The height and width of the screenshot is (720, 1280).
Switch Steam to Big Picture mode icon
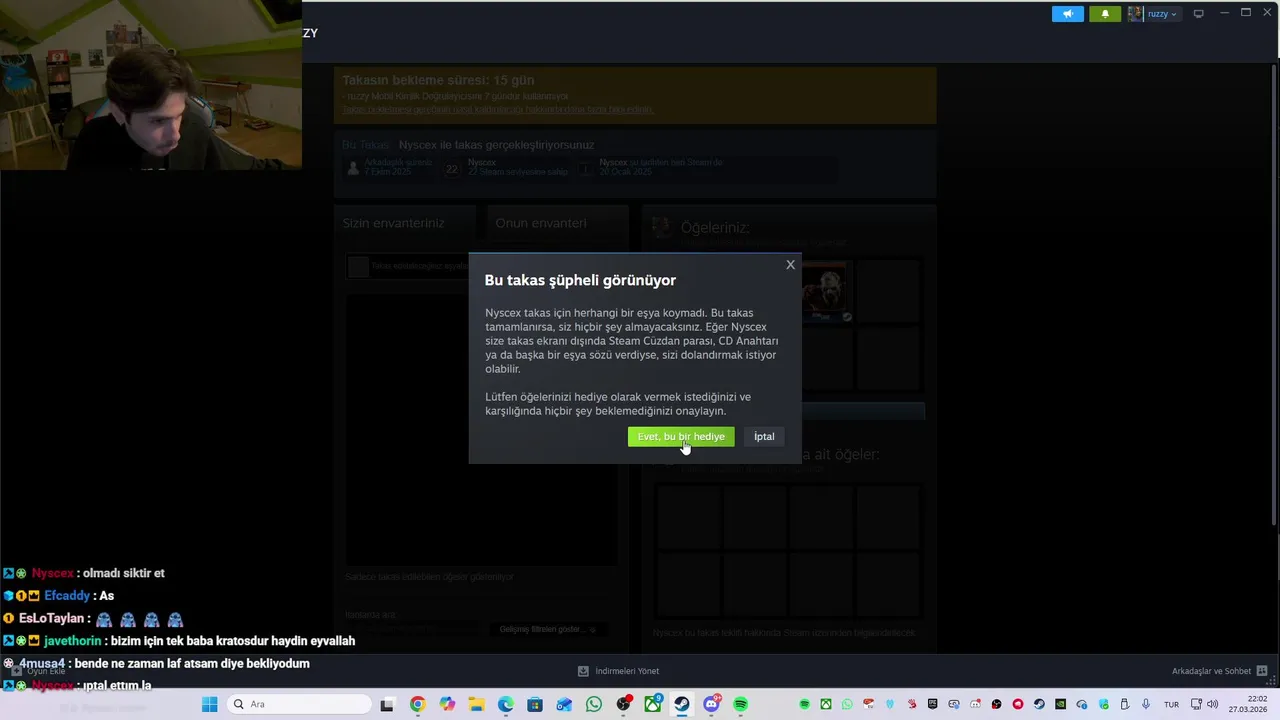point(1199,14)
